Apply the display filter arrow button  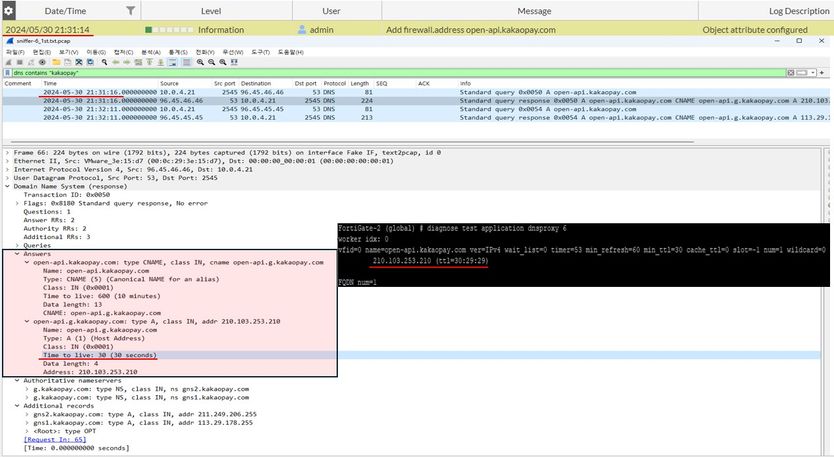click(802, 72)
